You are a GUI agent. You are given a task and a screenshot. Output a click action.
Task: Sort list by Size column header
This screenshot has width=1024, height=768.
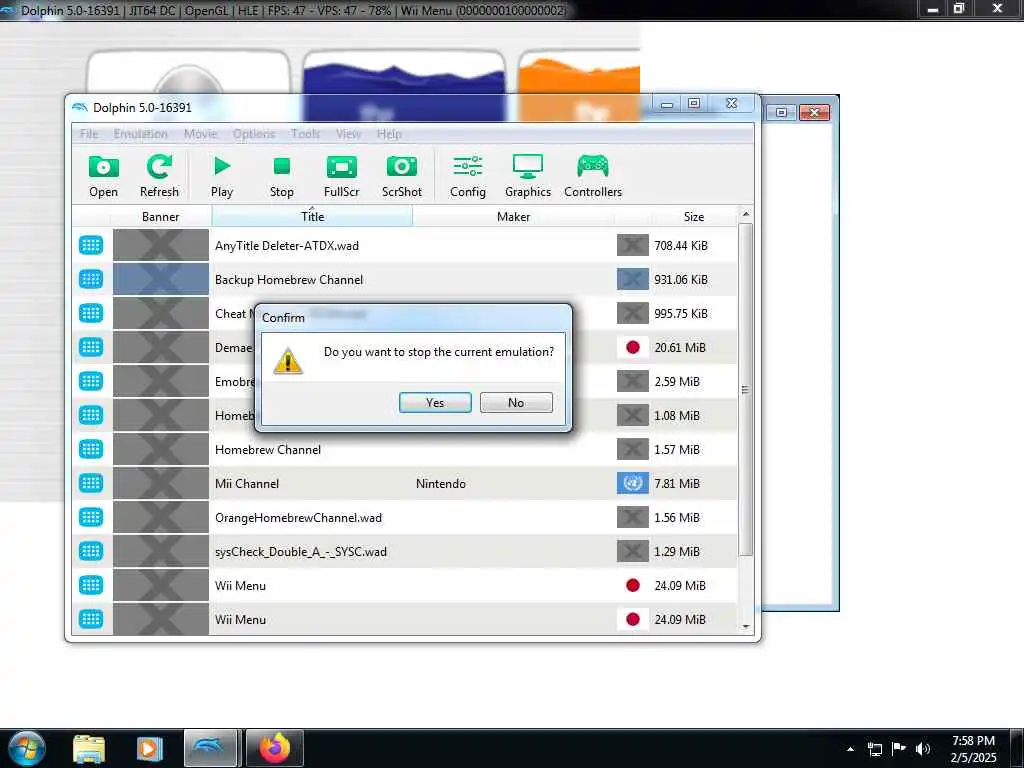(x=694, y=217)
